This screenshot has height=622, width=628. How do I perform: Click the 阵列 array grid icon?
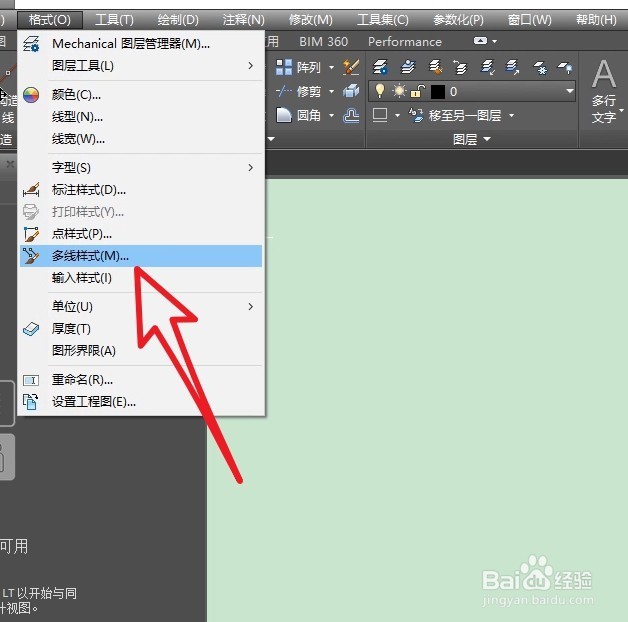284,67
